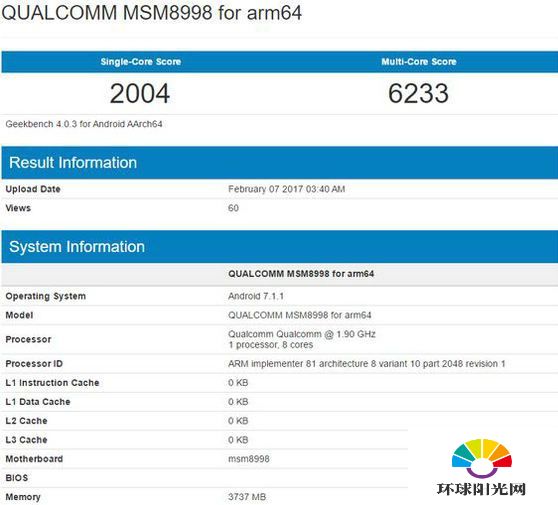Select the 3737 MB memory value
This screenshot has height=505, width=558.
coord(247,497)
